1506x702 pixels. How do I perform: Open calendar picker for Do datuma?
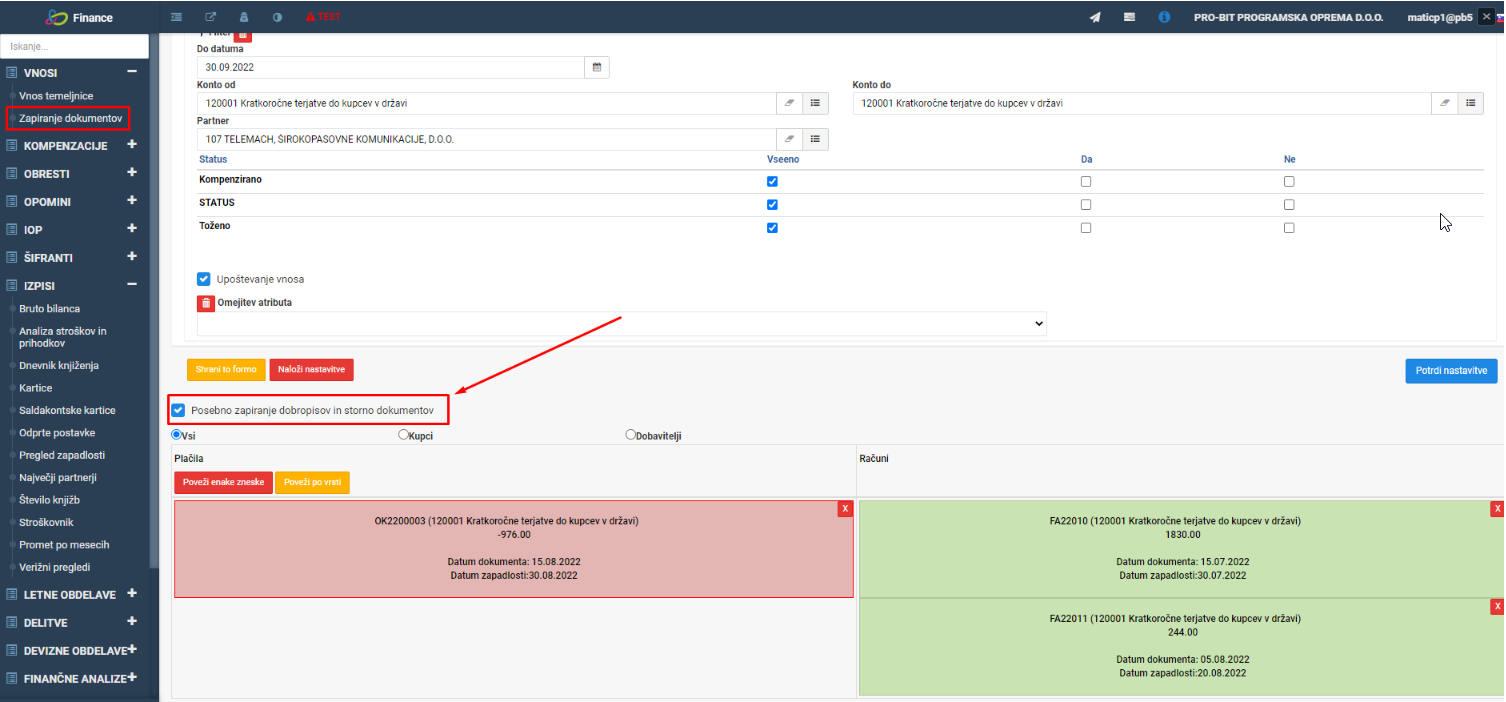(597, 67)
